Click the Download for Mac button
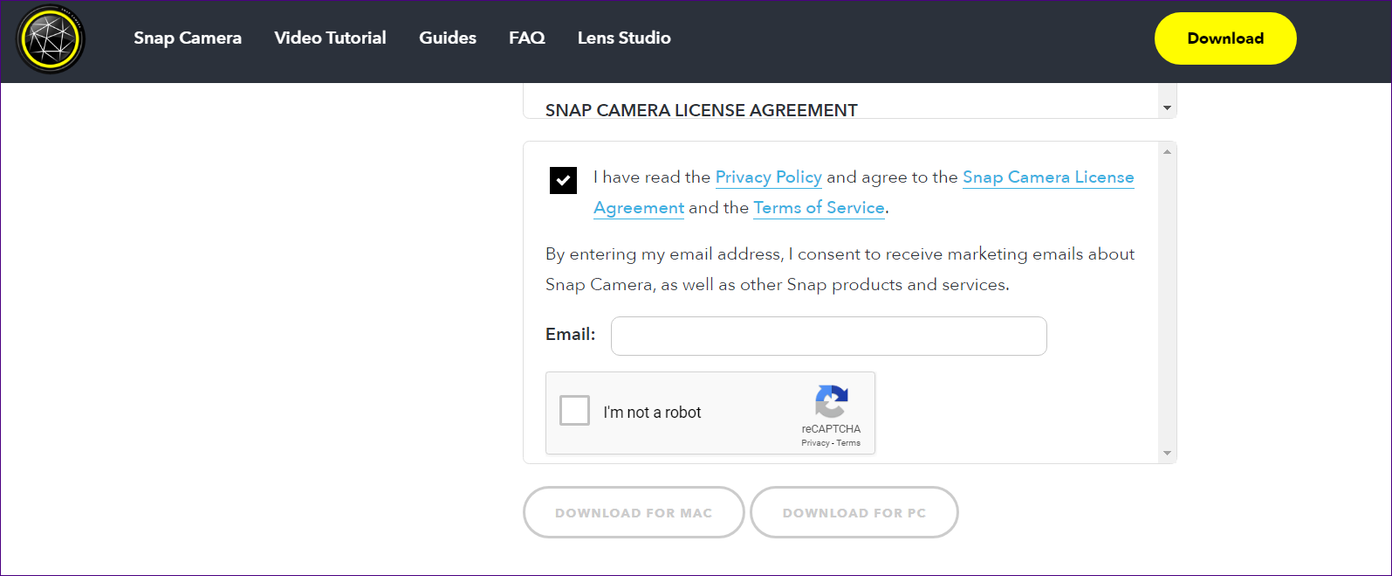 pyautogui.click(x=634, y=513)
